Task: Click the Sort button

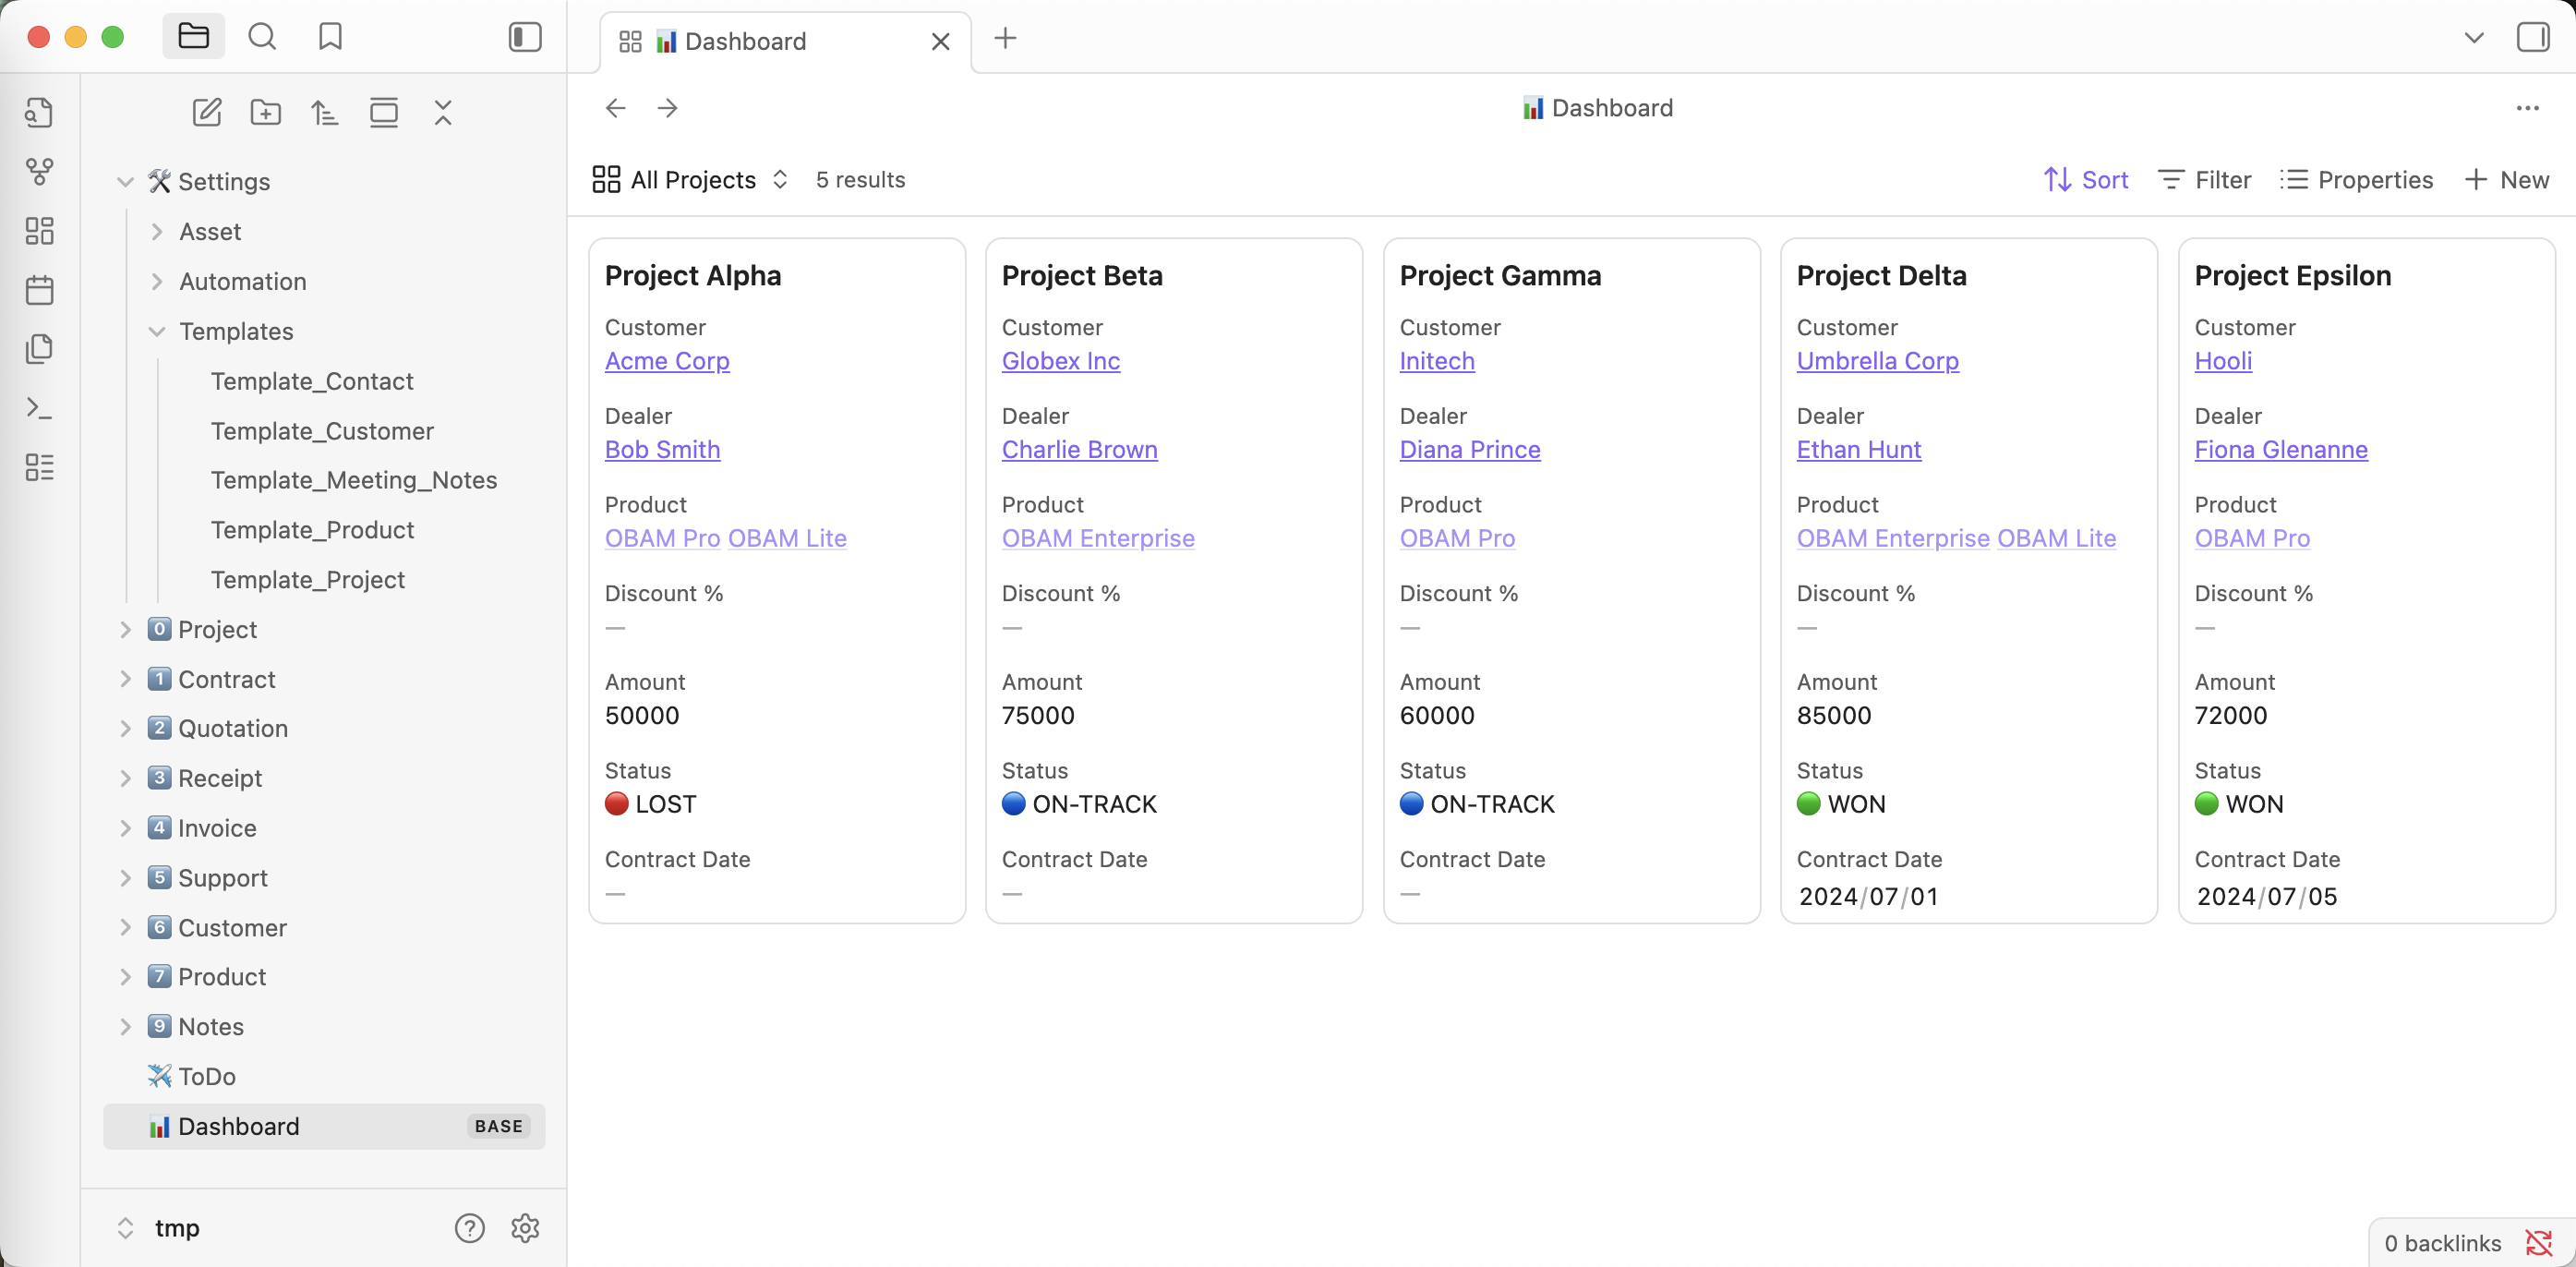Action: [x=2085, y=180]
